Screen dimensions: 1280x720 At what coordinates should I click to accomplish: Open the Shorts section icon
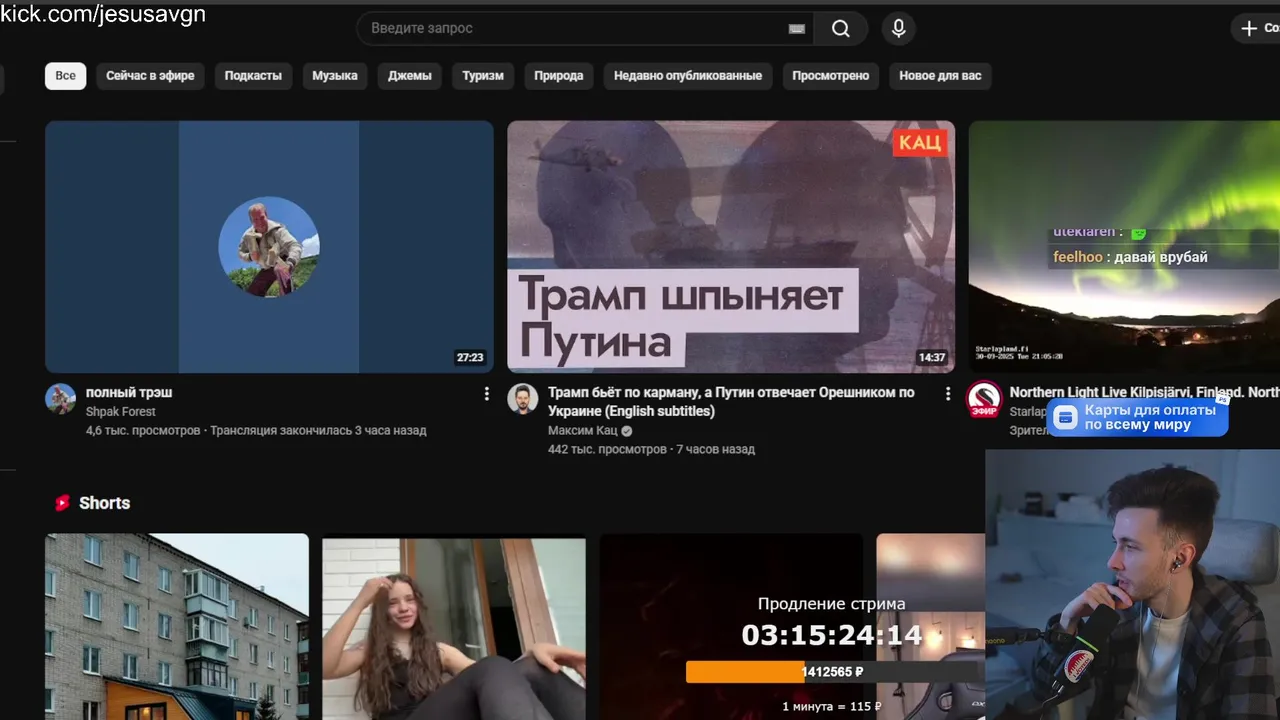point(63,503)
